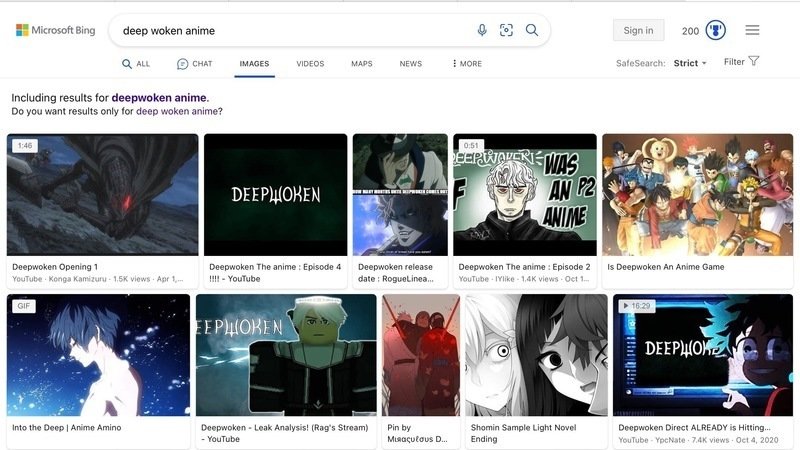This screenshot has width=800, height=450.
Task: Switch to Chat with bubble icon
Action: point(195,64)
